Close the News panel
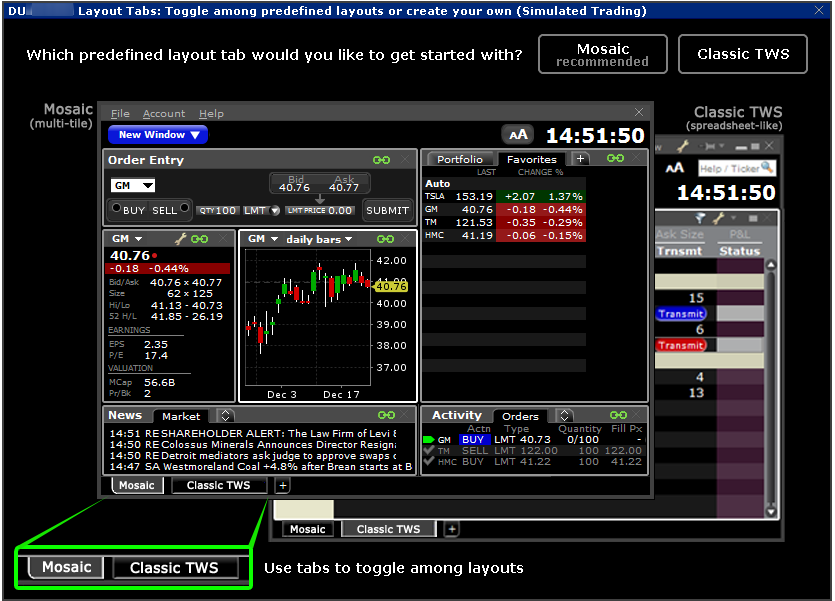The image size is (835, 601). pyautogui.click(x=407, y=415)
